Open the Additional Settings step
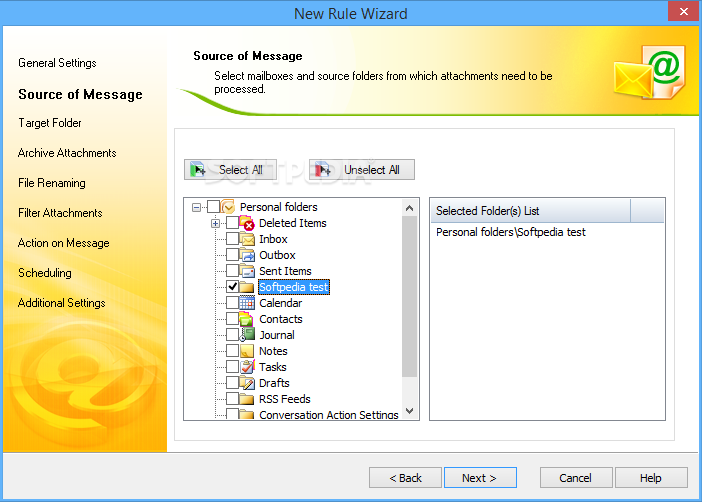The width and height of the screenshot is (702, 502). pos(62,303)
